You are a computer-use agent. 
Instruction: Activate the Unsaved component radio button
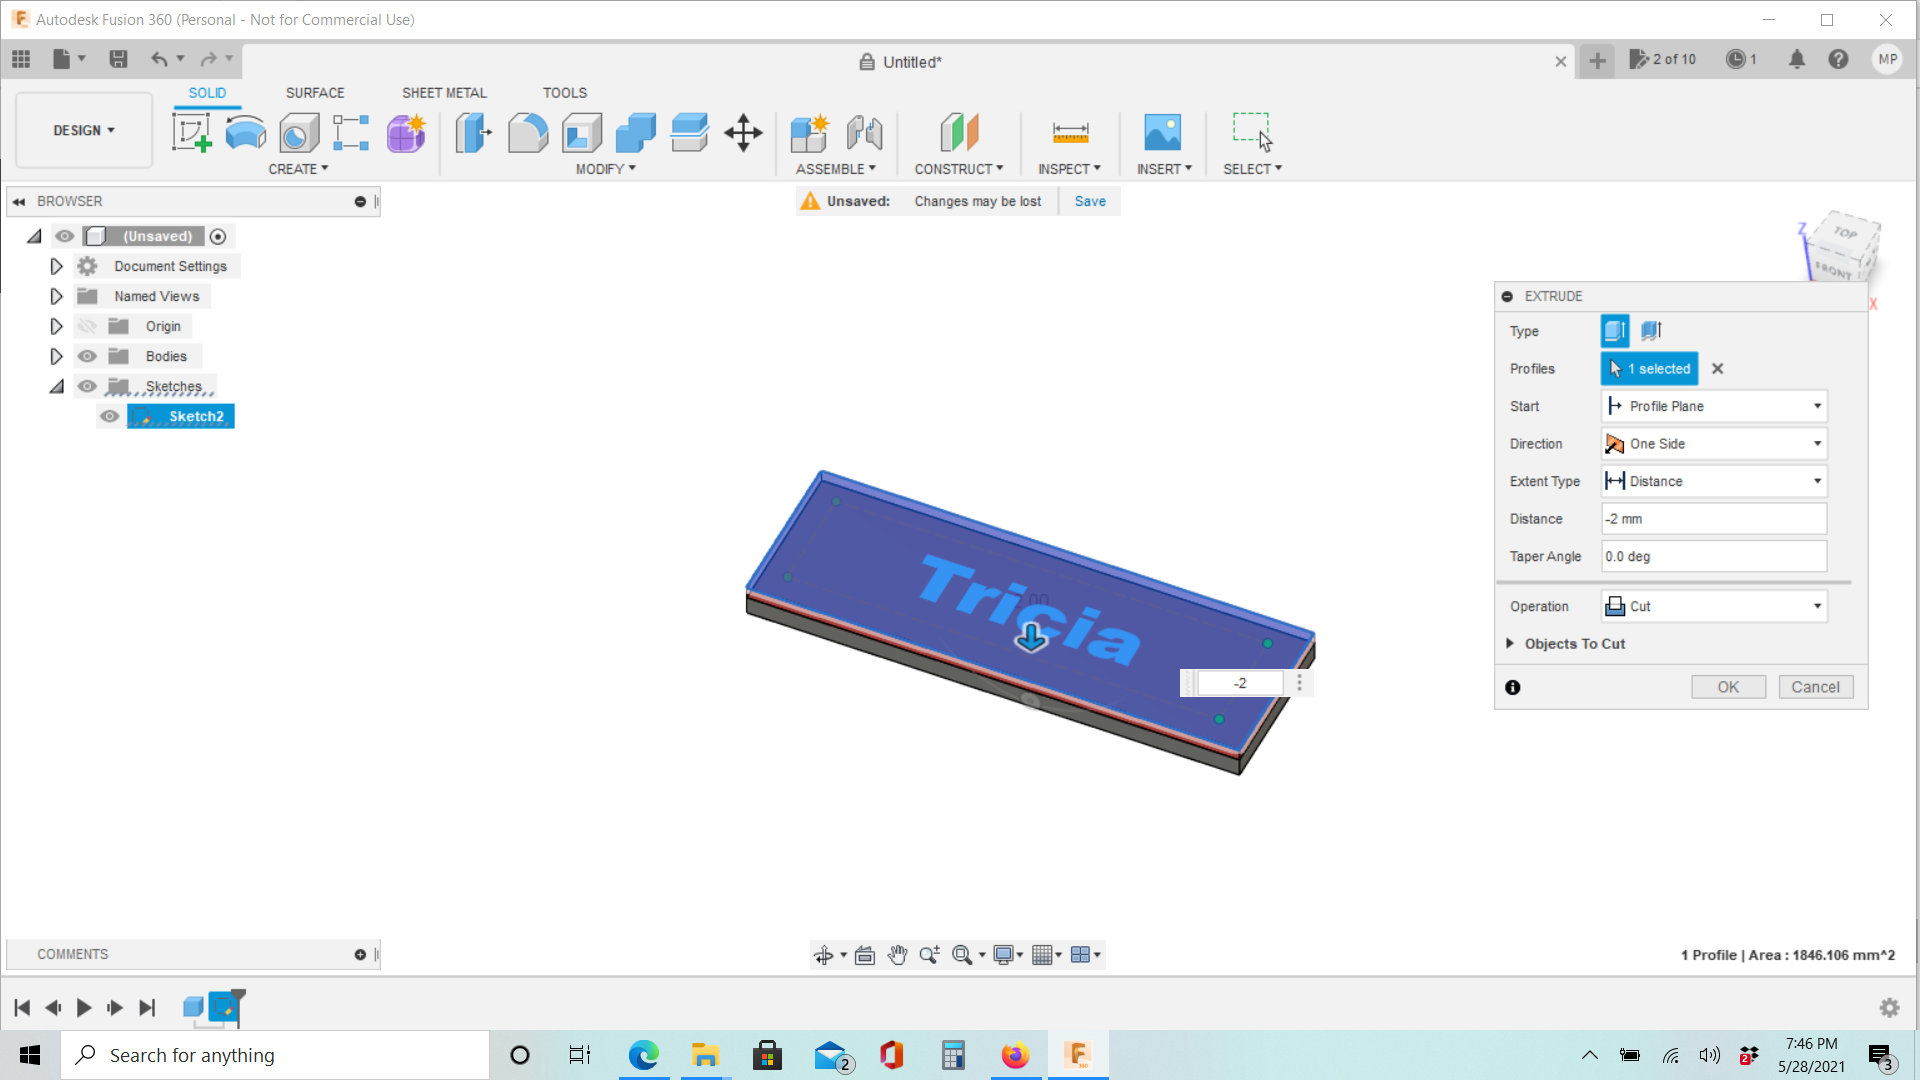point(218,236)
